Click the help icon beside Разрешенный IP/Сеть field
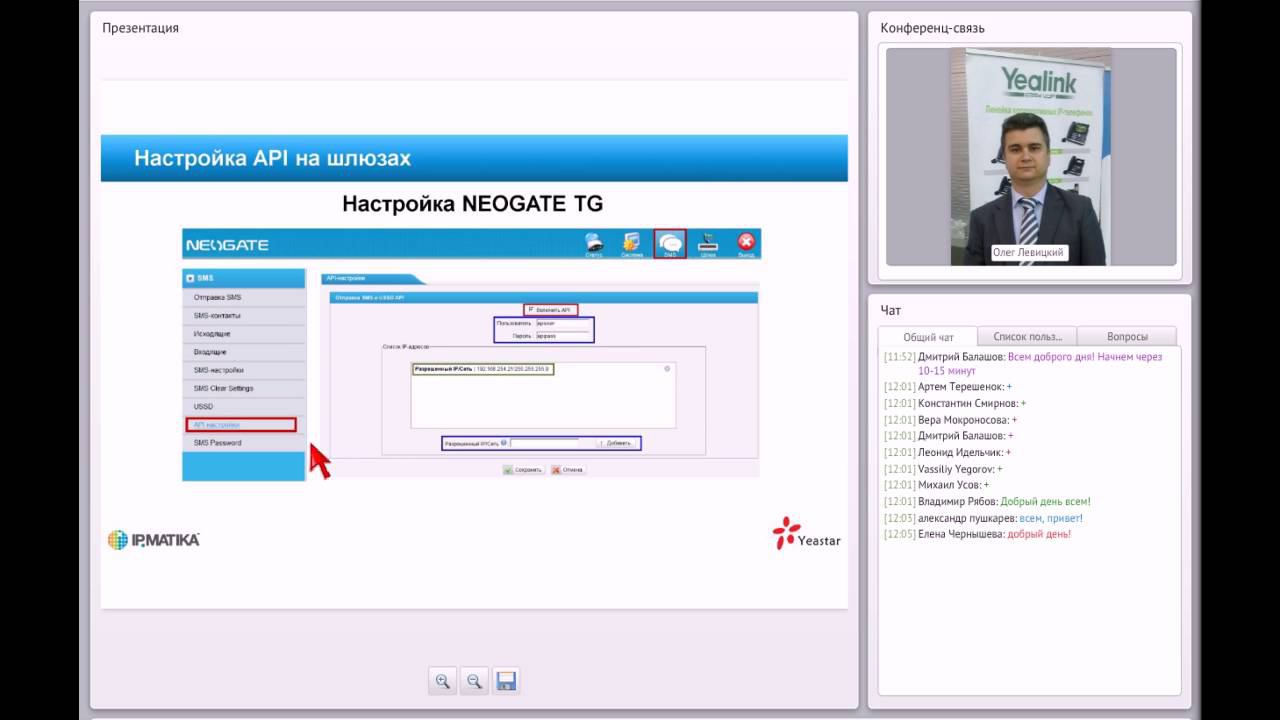 coord(504,442)
